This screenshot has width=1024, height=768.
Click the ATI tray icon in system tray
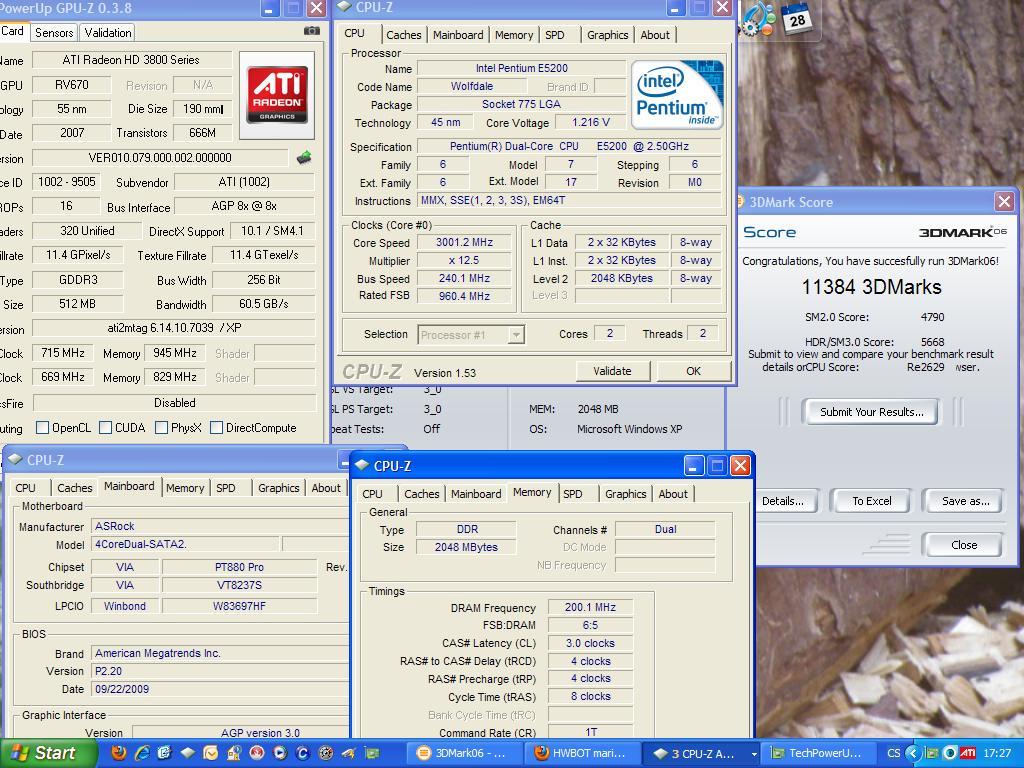(x=968, y=753)
